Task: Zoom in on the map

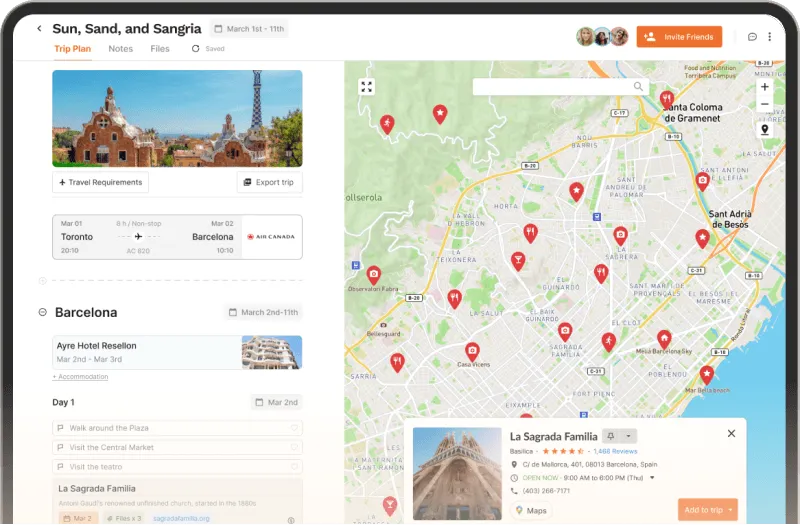Action: click(765, 87)
